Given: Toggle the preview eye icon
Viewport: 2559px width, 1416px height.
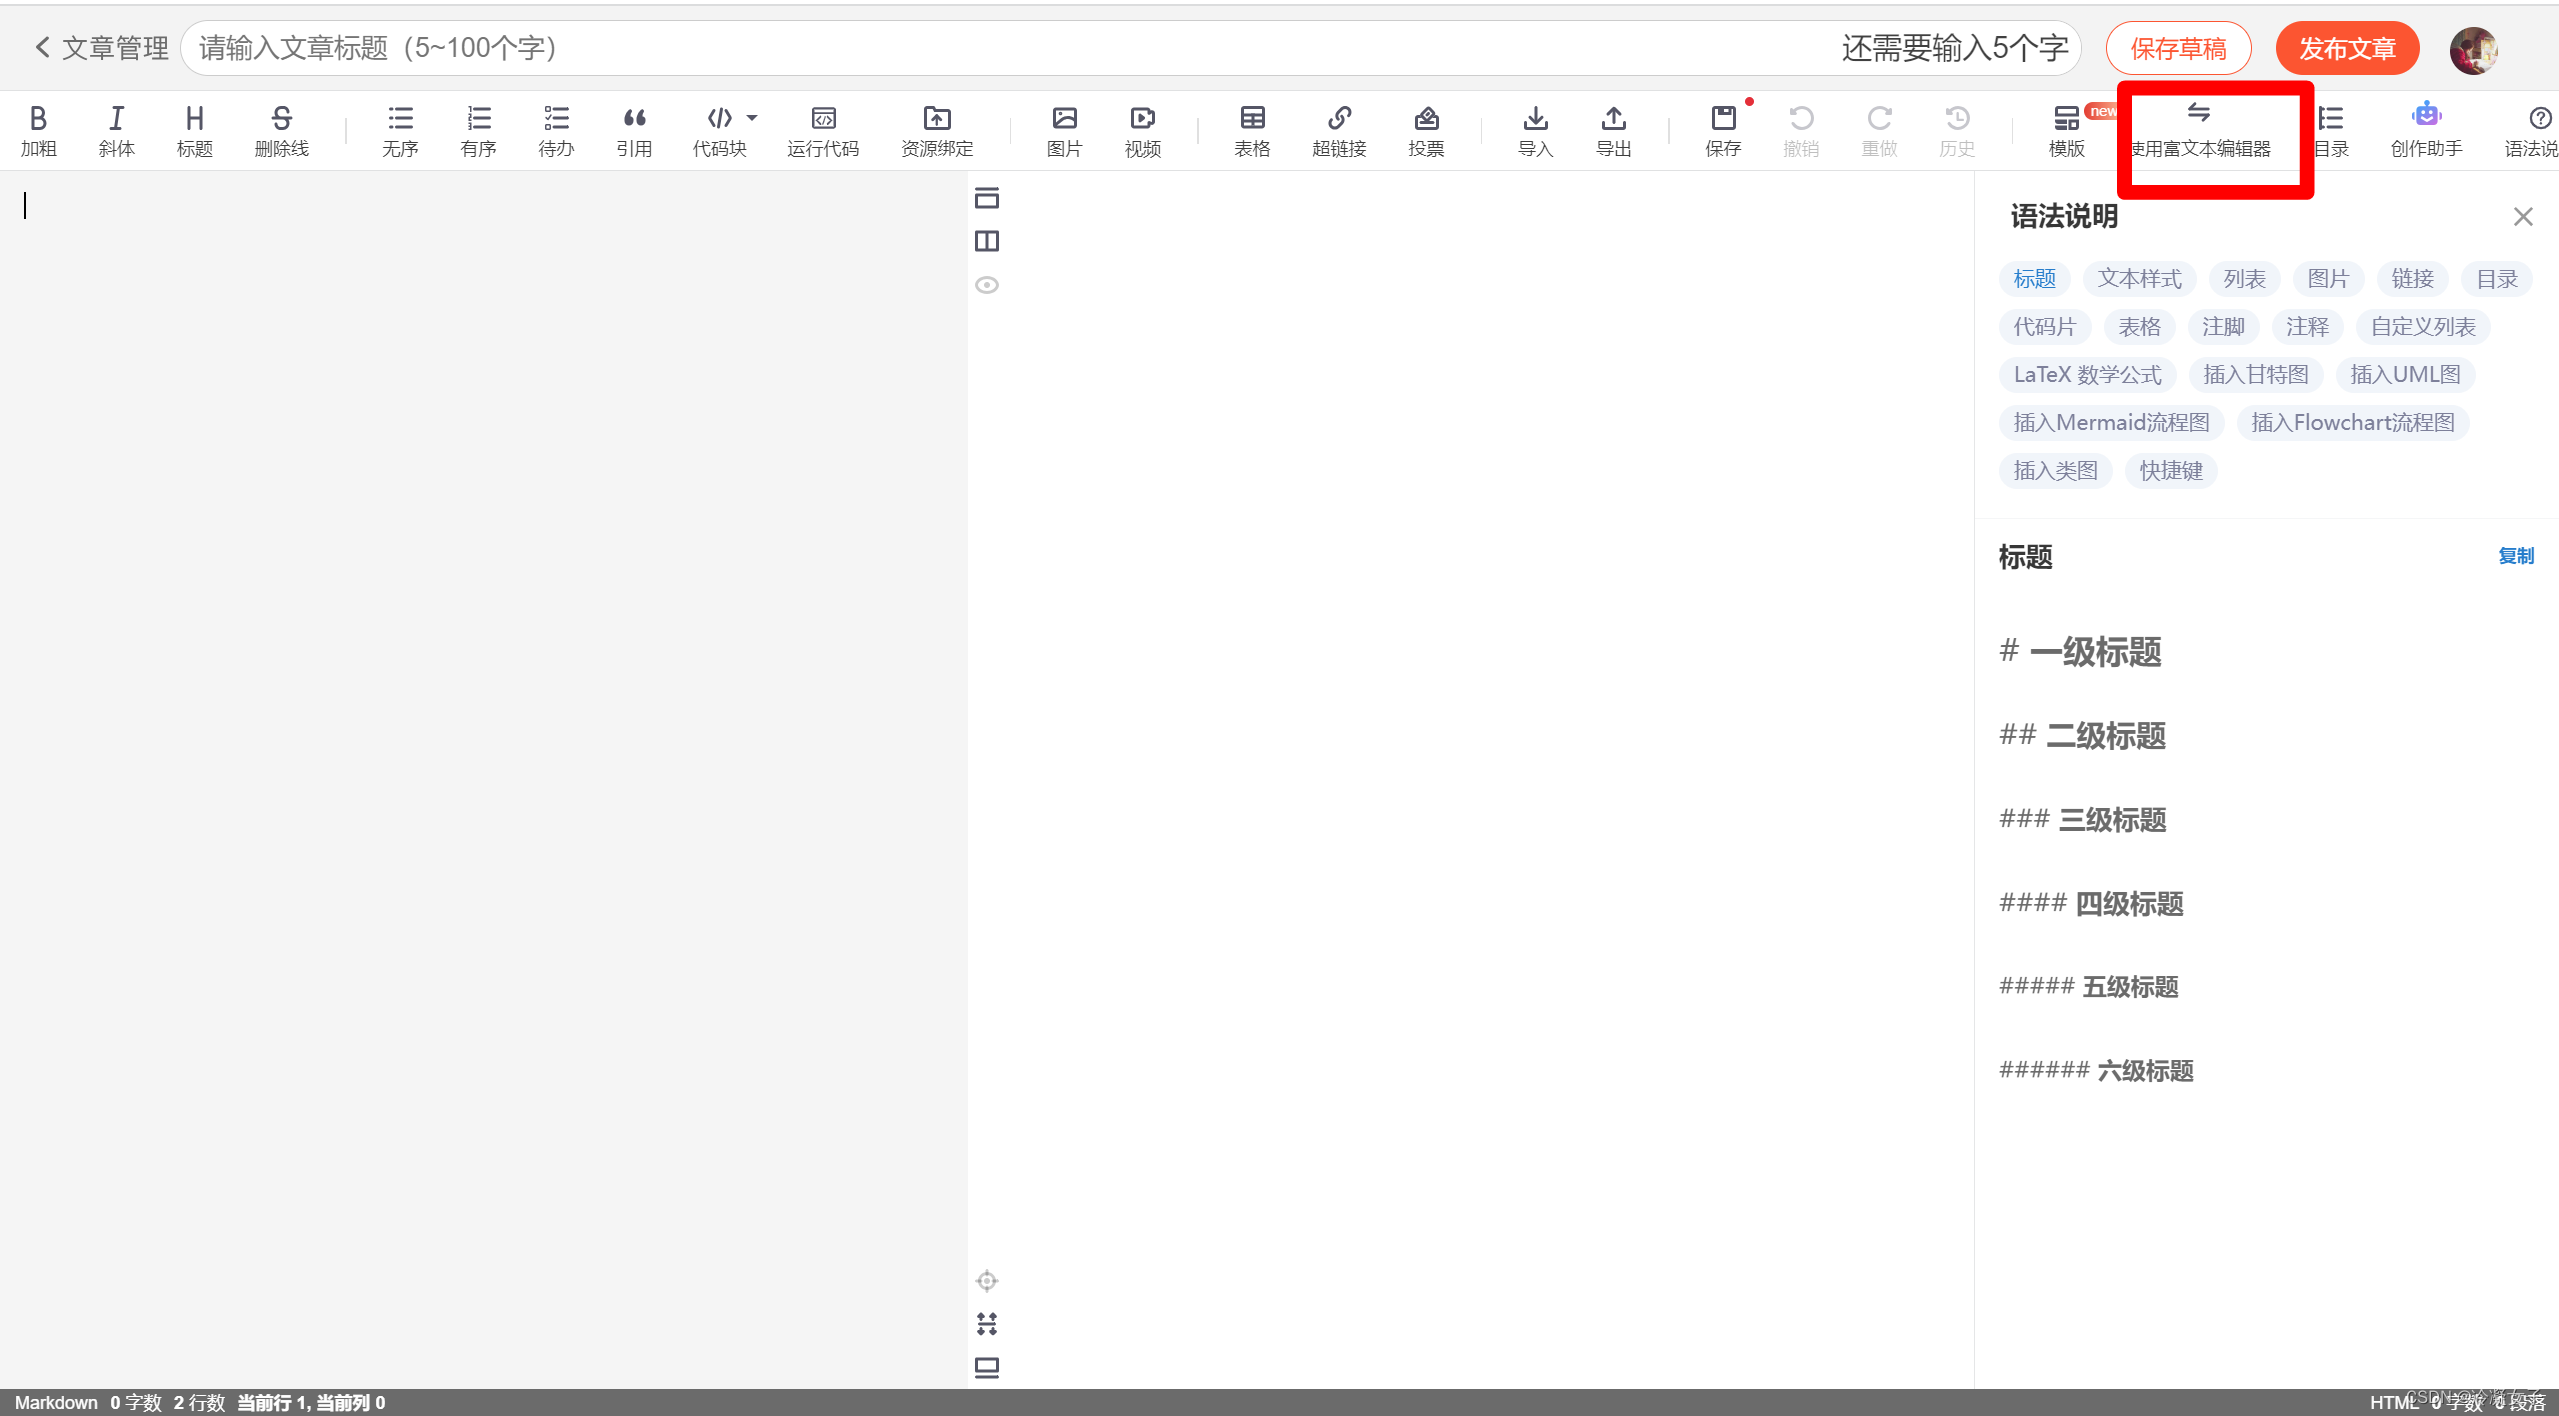Looking at the screenshot, I should click(987, 285).
